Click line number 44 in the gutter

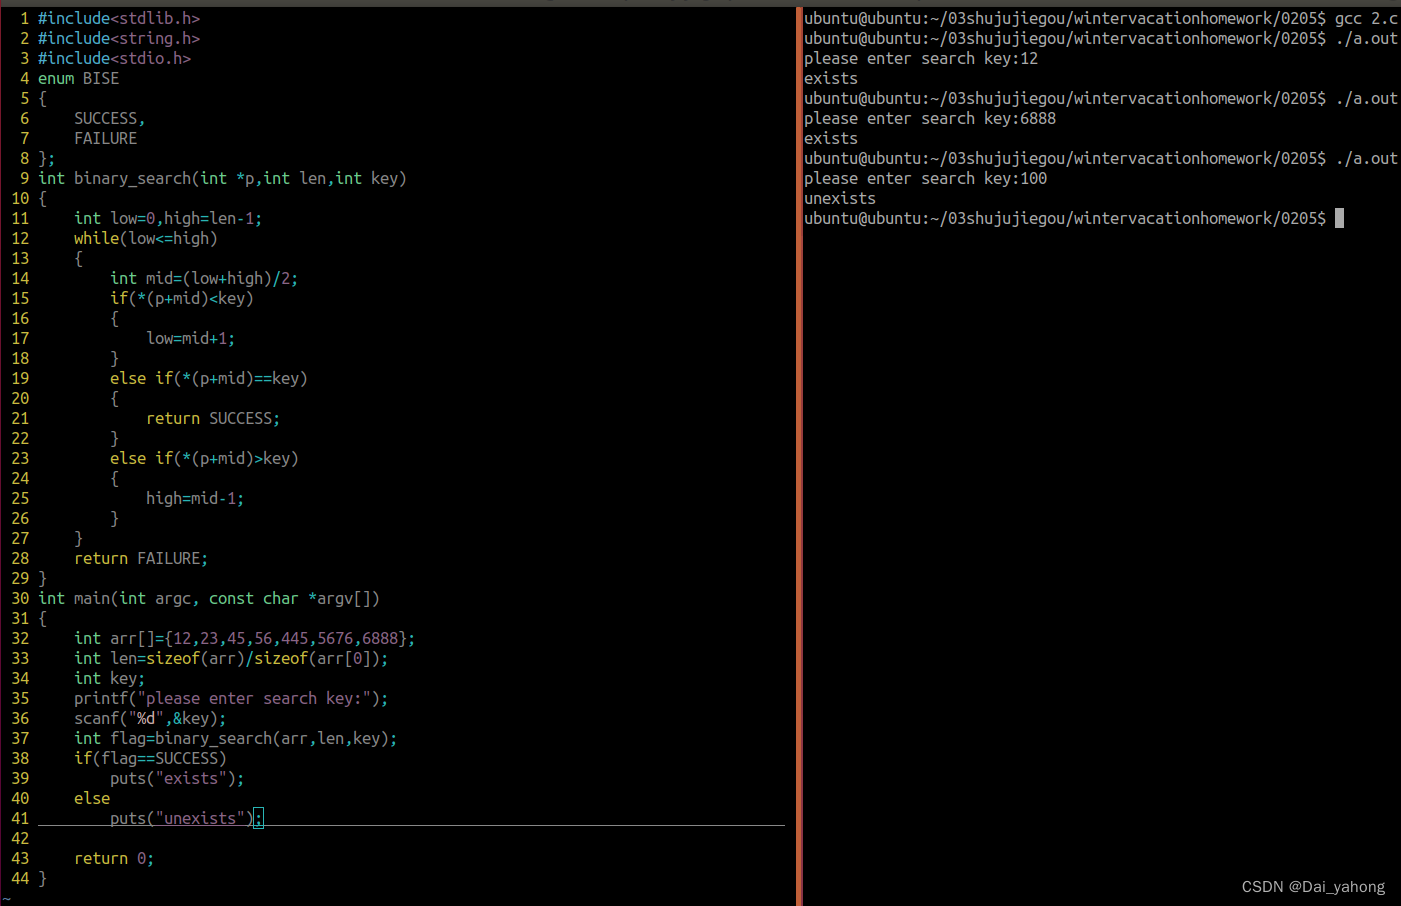(20, 878)
